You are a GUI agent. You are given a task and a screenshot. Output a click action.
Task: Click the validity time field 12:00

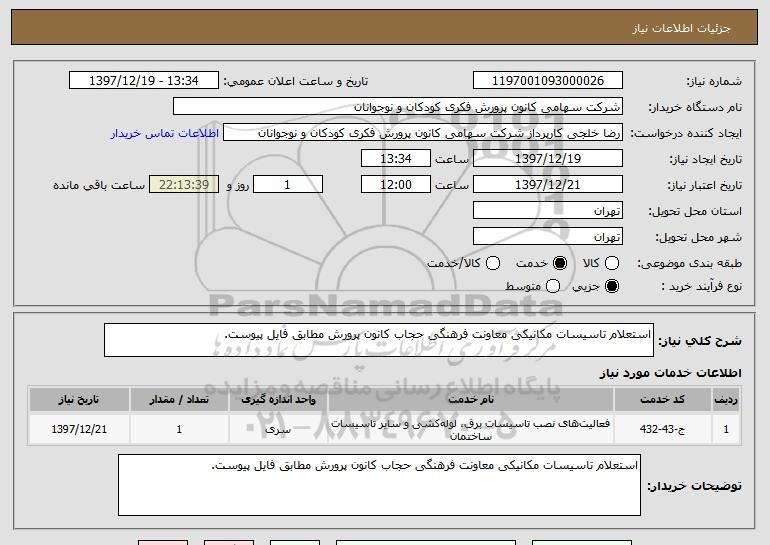(x=396, y=185)
